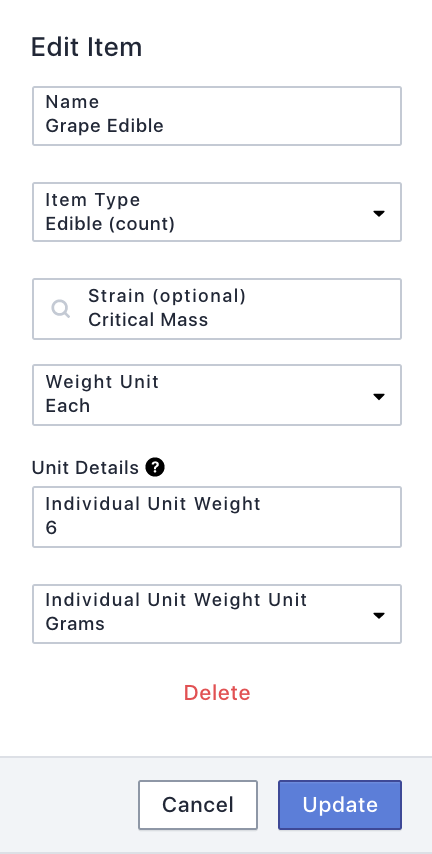Expand the Weight Unit Each dropdown
The image size is (432, 854).
point(217,395)
